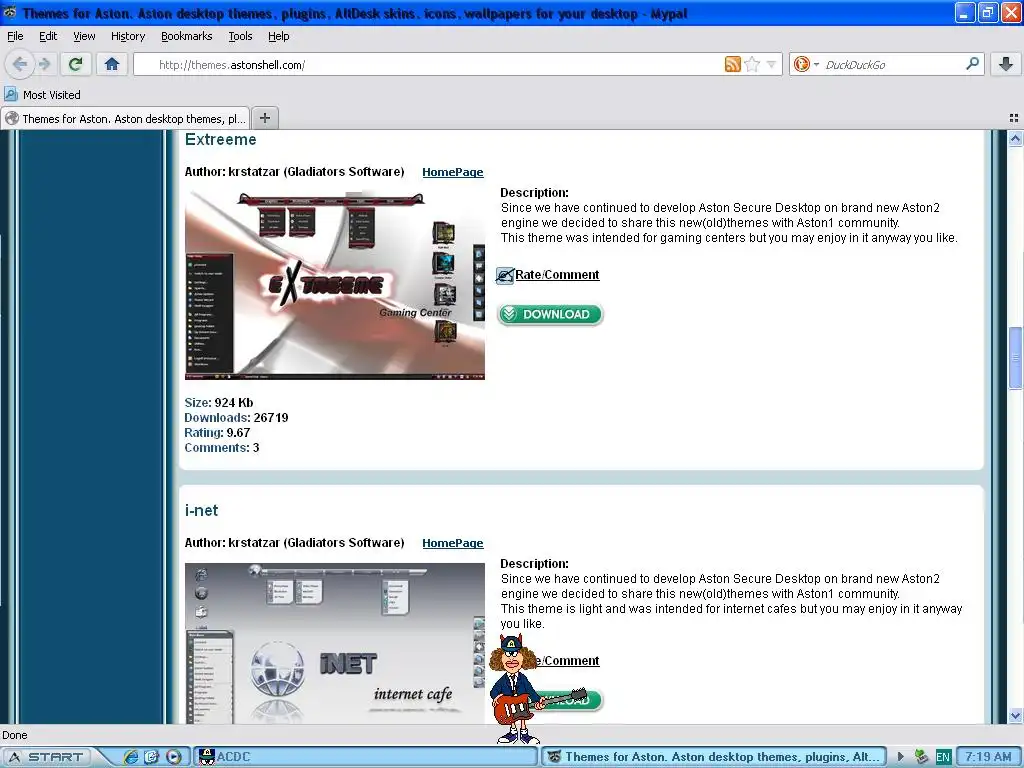Go to the Home page icon
Viewport: 1024px width, 768px height.
coord(112,64)
